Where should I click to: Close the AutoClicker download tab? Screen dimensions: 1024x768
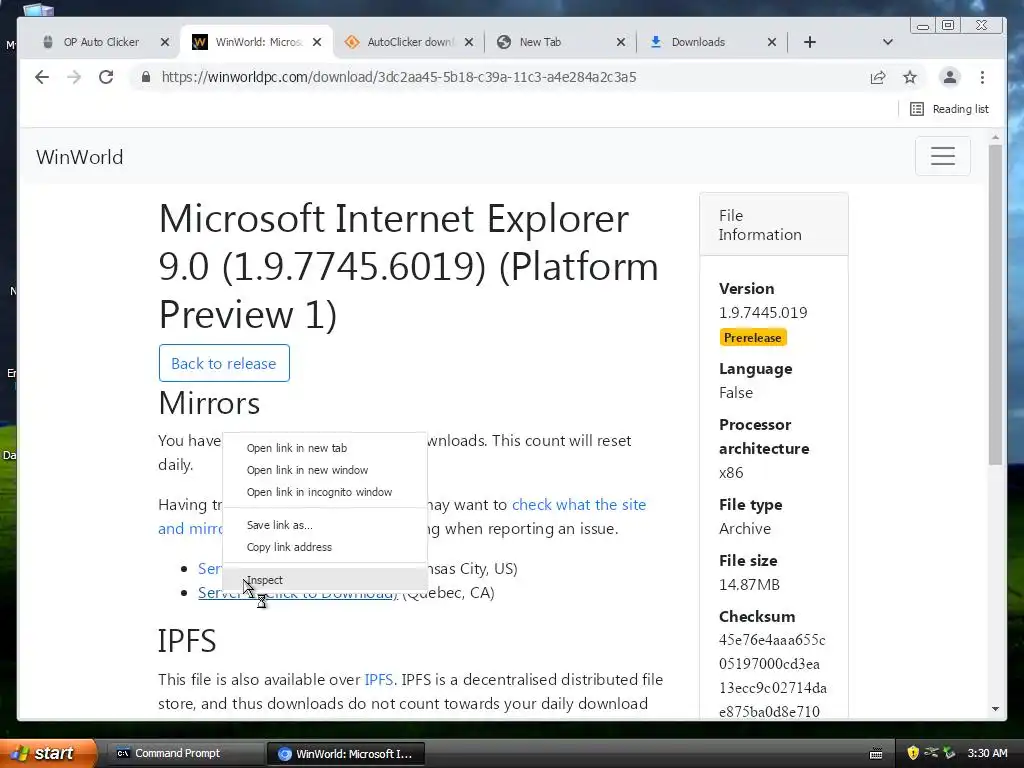[x=469, y=42]
